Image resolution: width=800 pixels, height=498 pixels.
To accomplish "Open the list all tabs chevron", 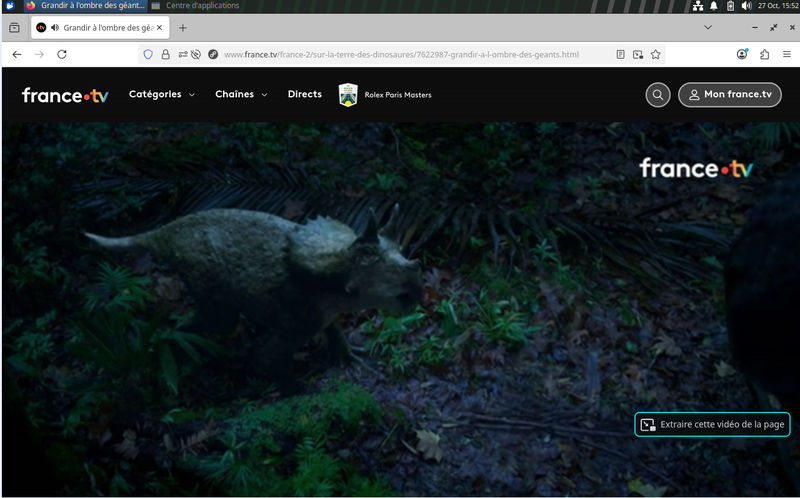I will (708, 28).
